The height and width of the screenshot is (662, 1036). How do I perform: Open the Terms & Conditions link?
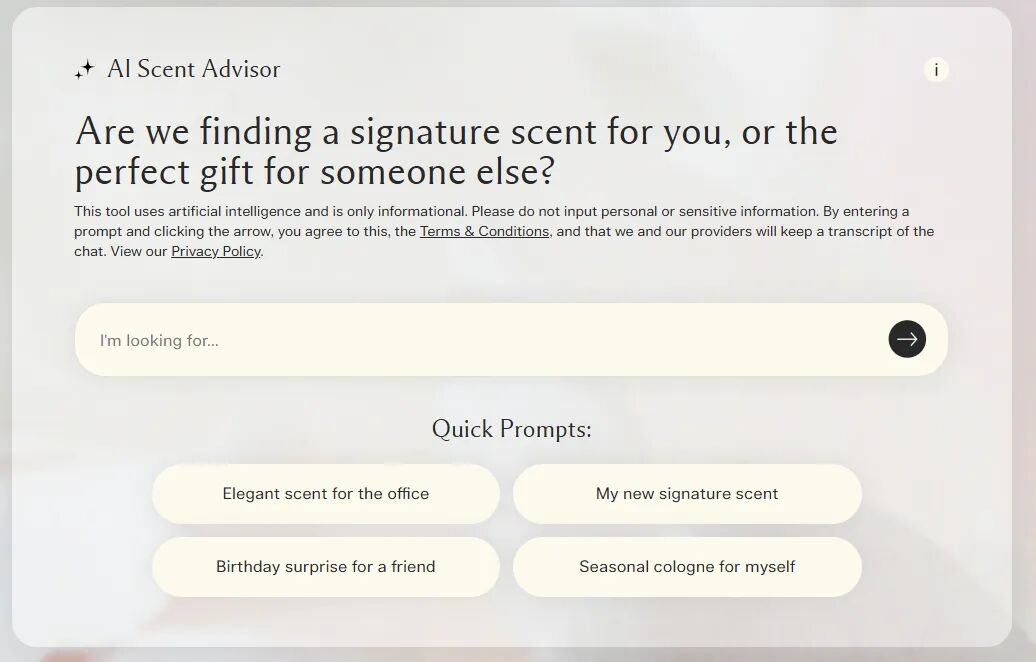point(484,231)
